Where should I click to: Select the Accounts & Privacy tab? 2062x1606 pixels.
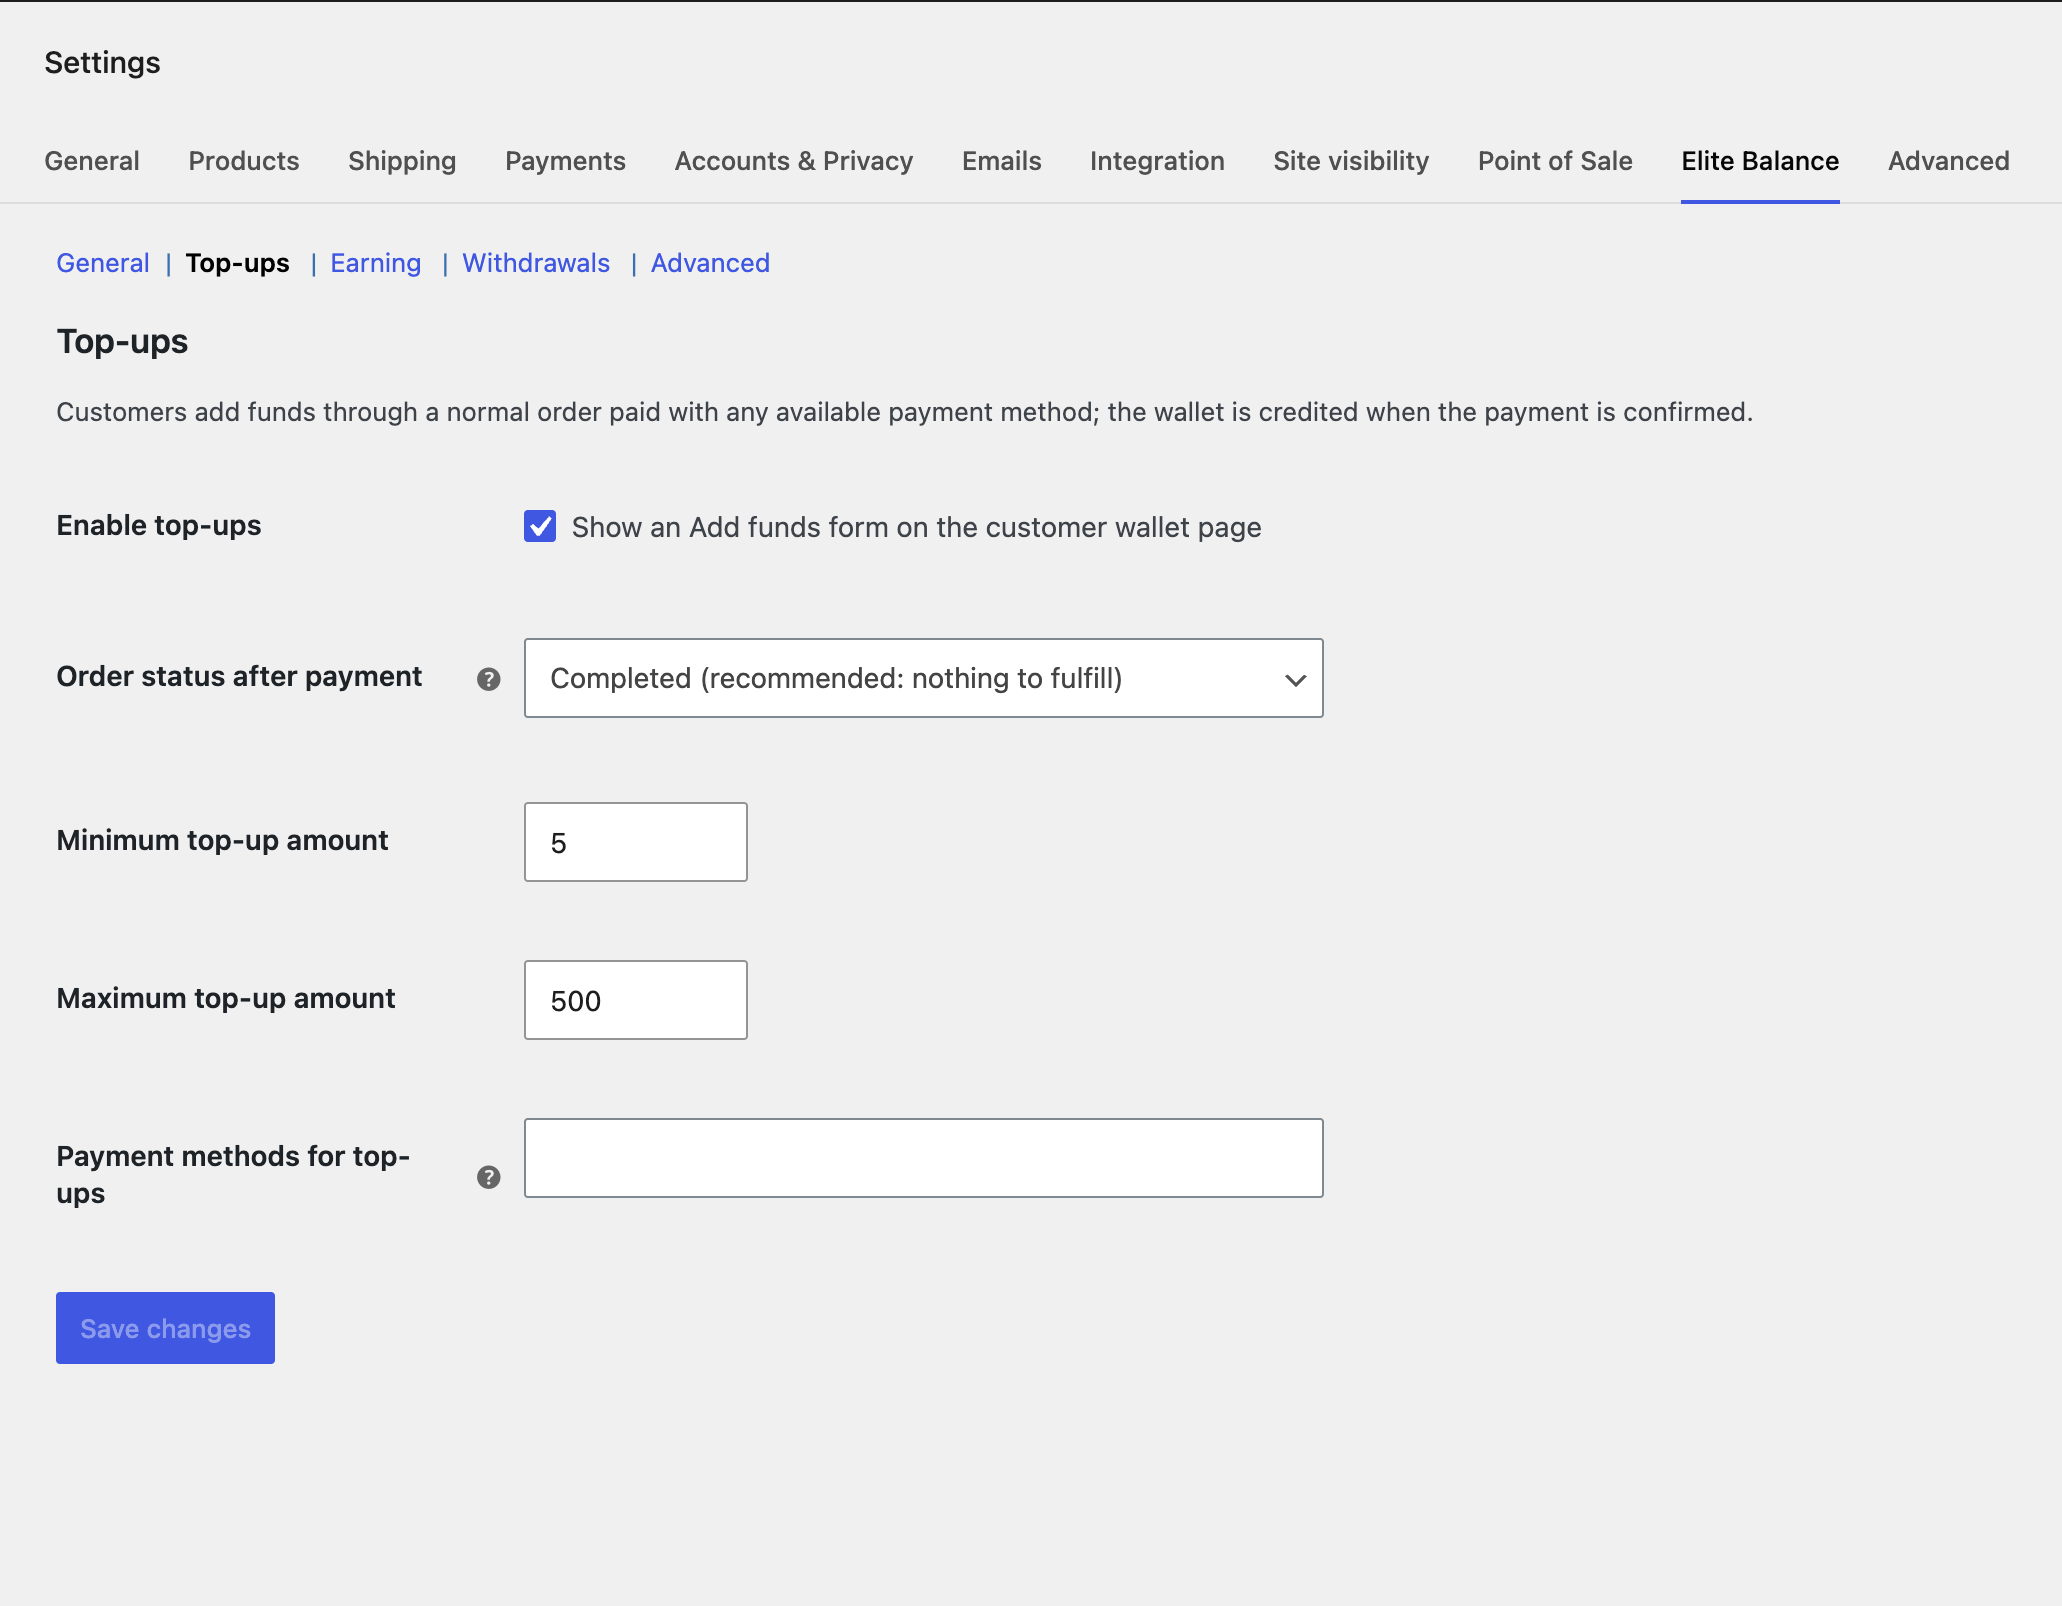pos(794,161)
